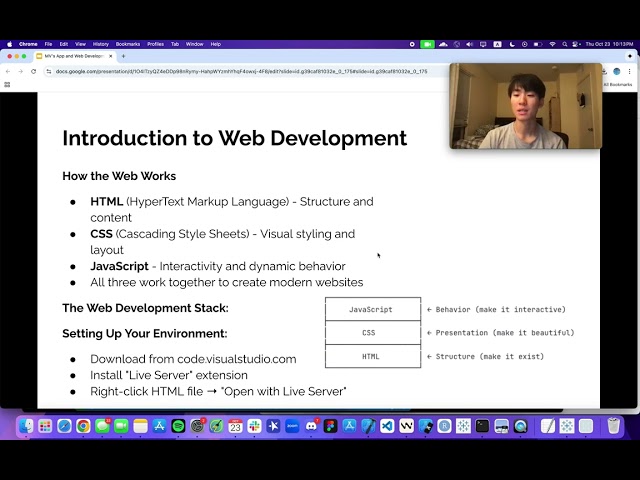The height and width of the screenshot is (480, 640).
Task: Open the apps grid shortcut in bookmarks bar
Action: [x=7, y=84]
